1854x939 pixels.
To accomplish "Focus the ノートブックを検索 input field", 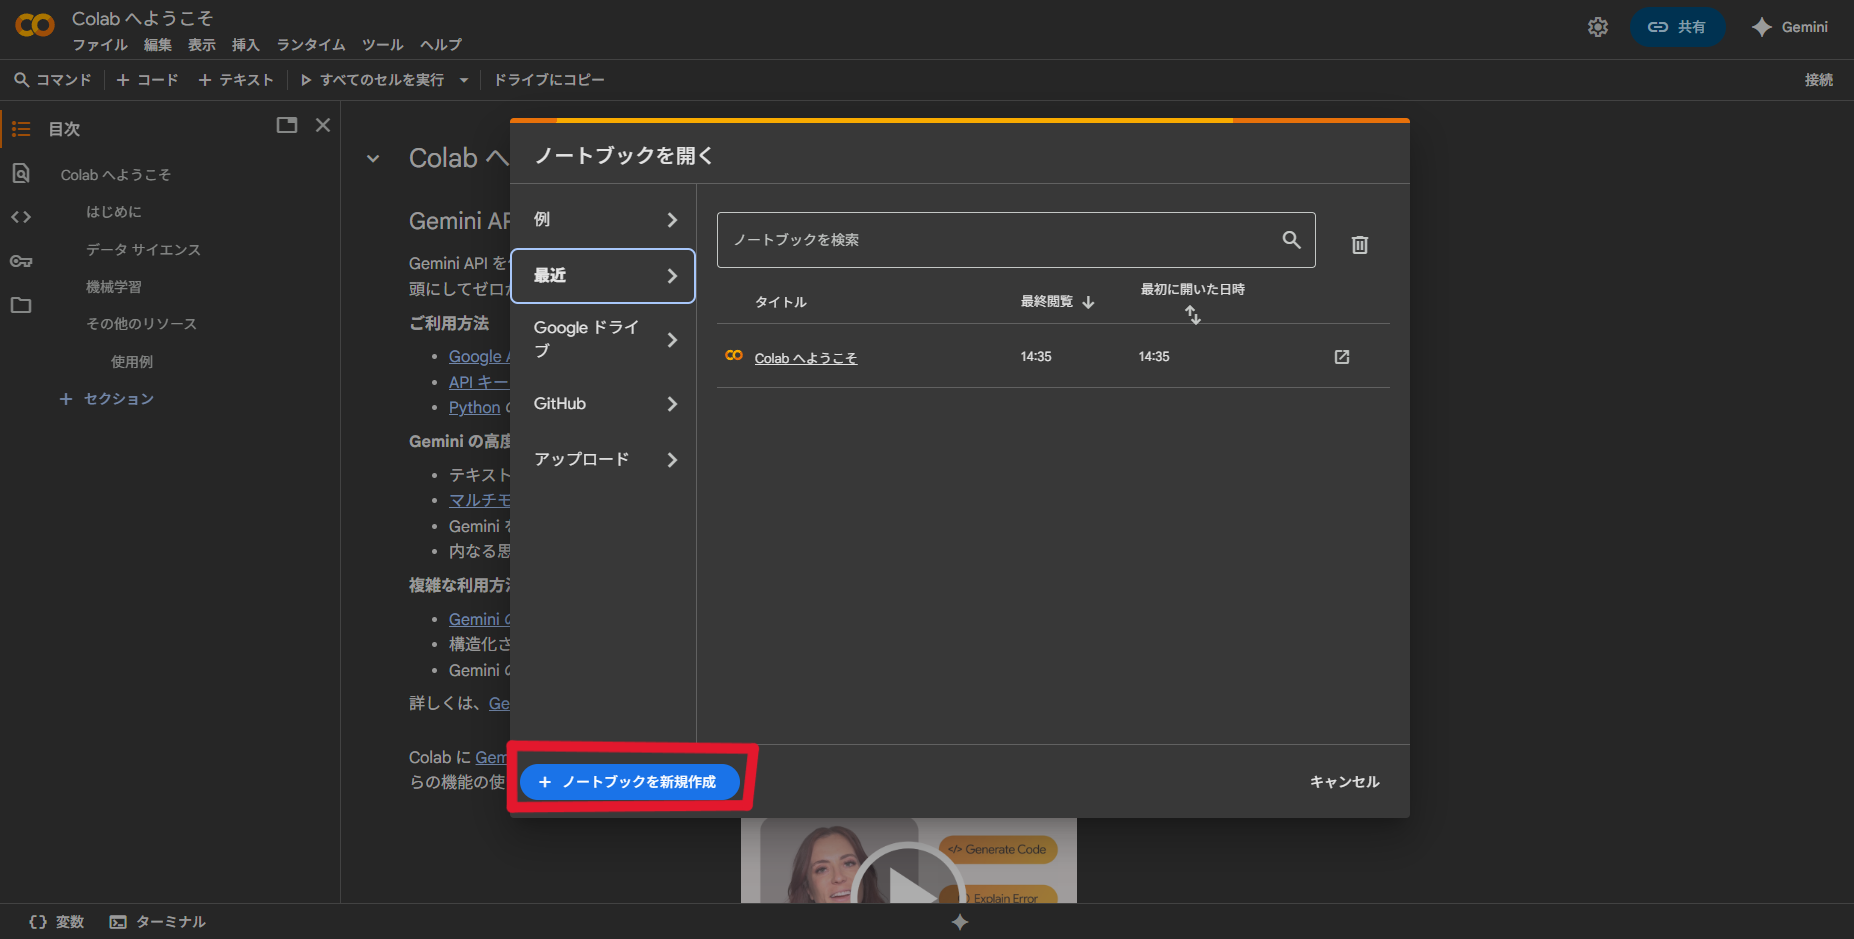I will click(x=1000, y=240).
